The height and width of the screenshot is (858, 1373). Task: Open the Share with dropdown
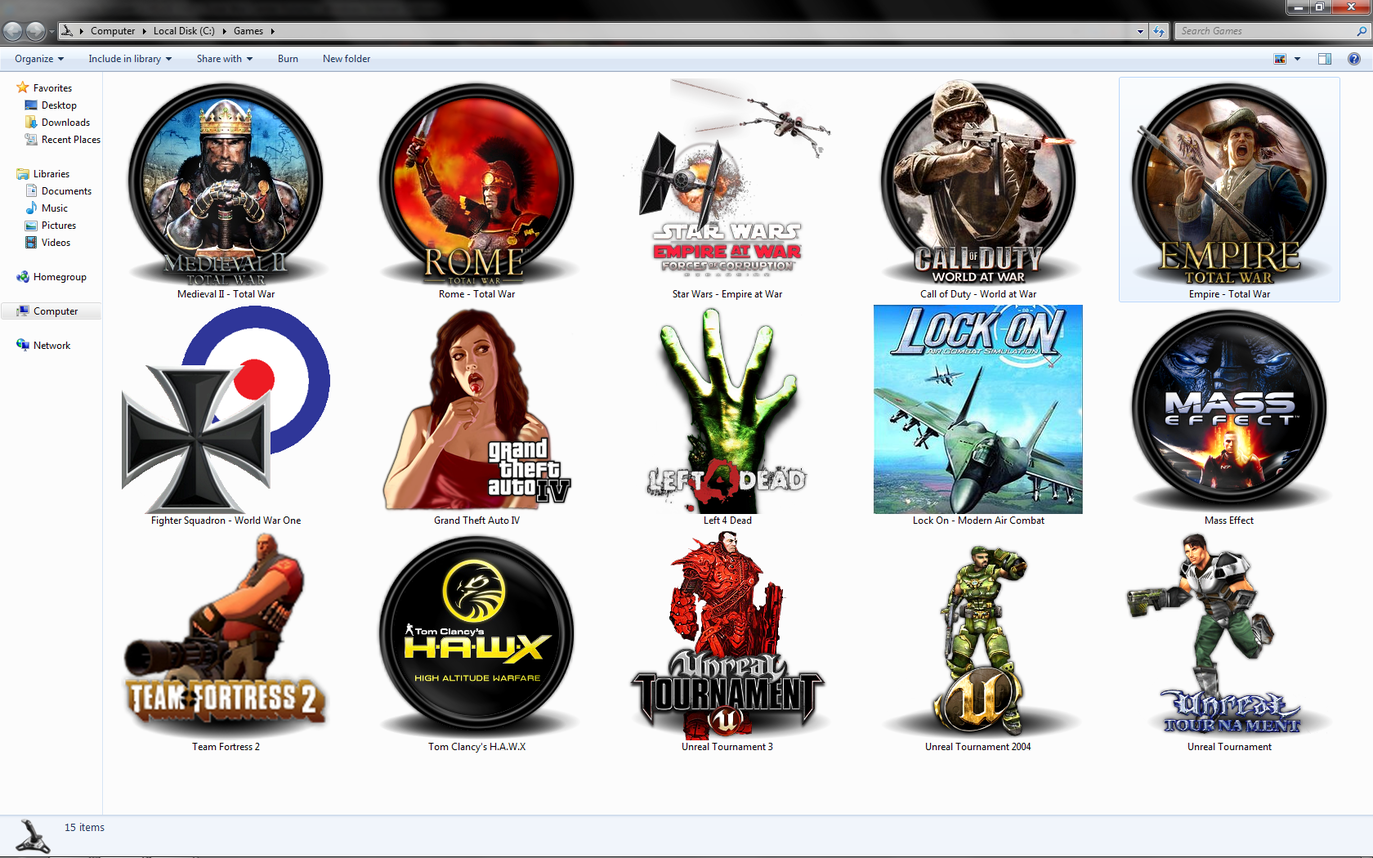pyautogui.click(x=224, y=59)
